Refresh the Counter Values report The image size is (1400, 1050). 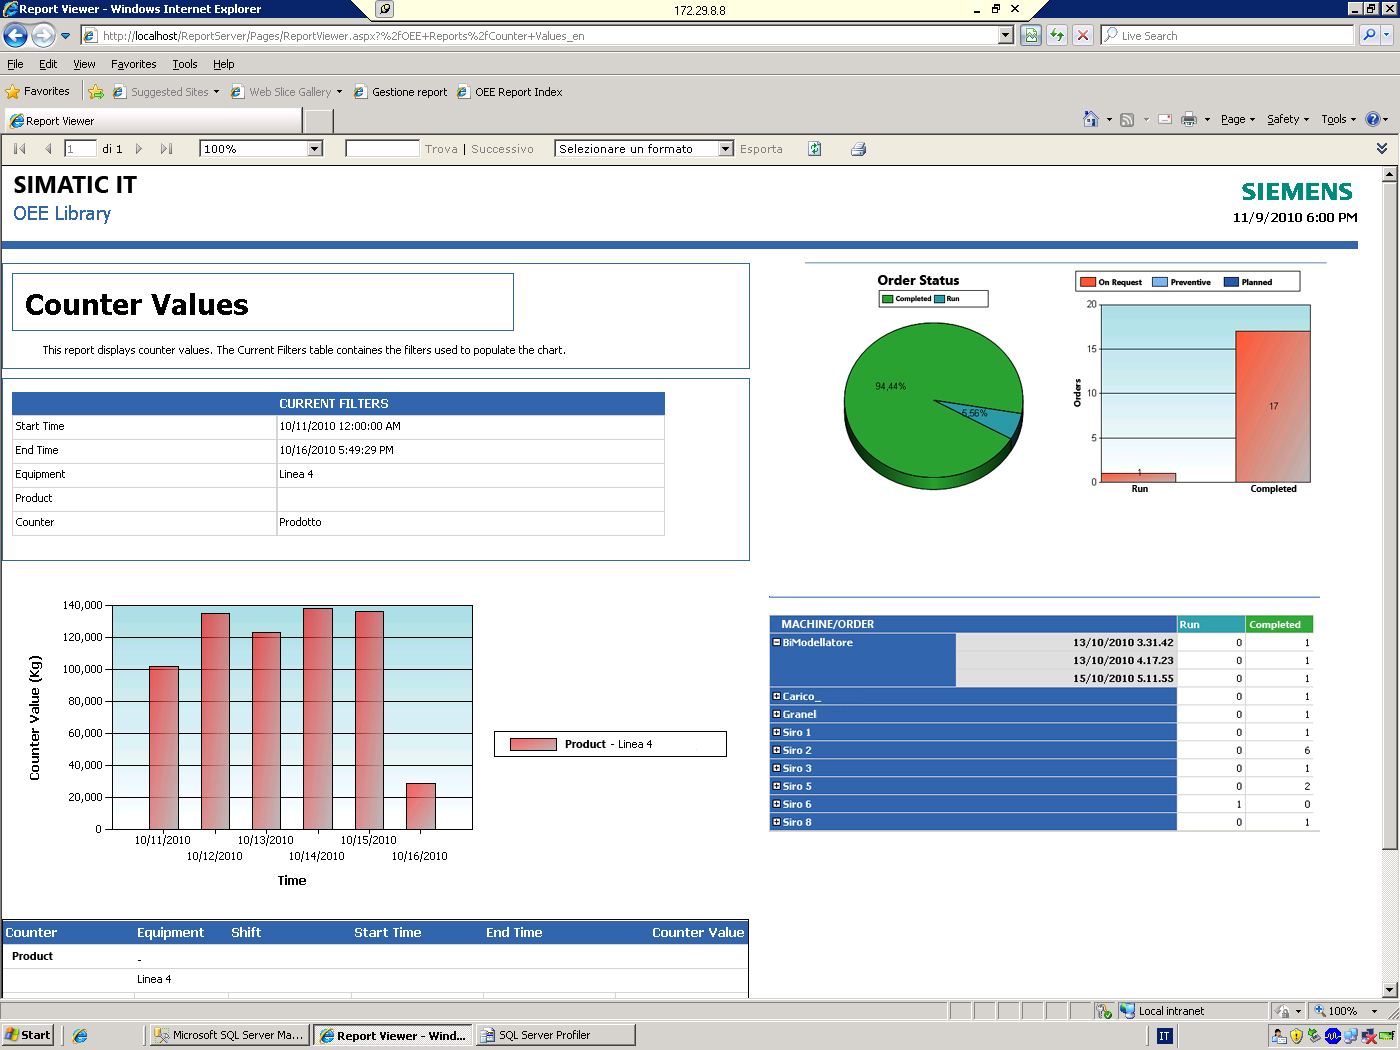point(814,148)
